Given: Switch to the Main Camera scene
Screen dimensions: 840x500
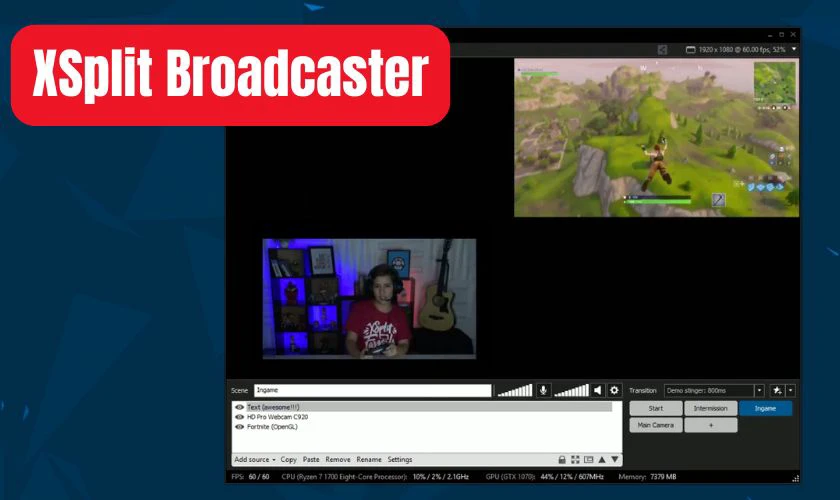Looking at the screenshot, I should pos(656,425).
